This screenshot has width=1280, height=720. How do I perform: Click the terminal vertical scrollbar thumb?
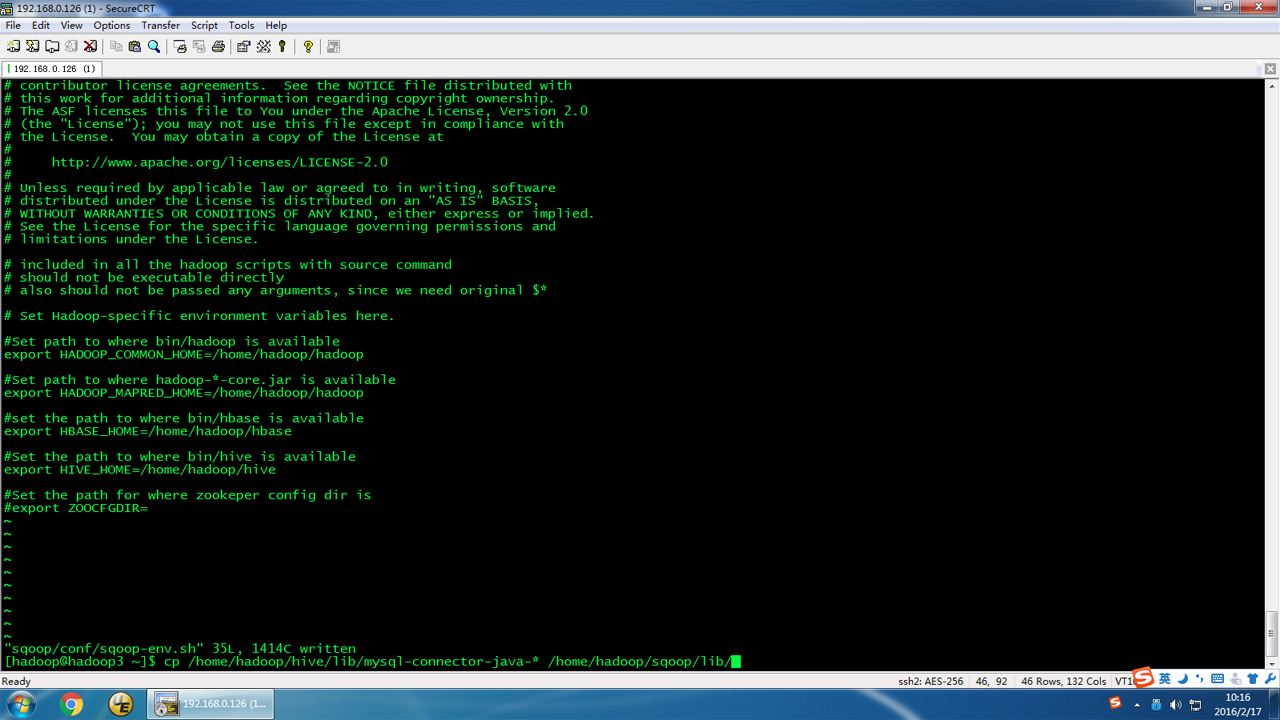click(x=1272, y=632)
